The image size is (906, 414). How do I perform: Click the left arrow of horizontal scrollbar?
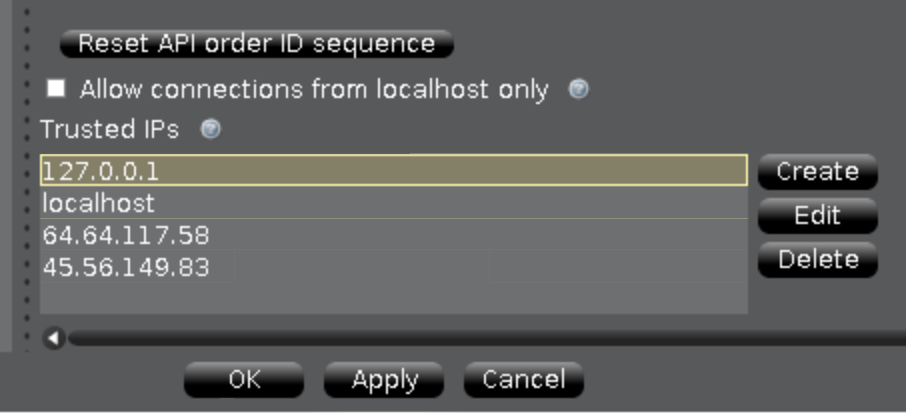tap(54, 338)
